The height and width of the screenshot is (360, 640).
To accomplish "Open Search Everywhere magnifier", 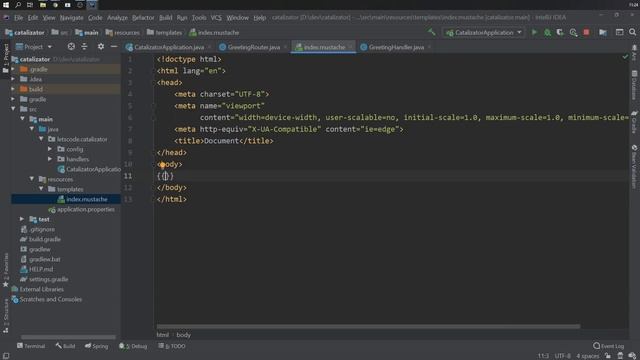I will pos(632,32).
